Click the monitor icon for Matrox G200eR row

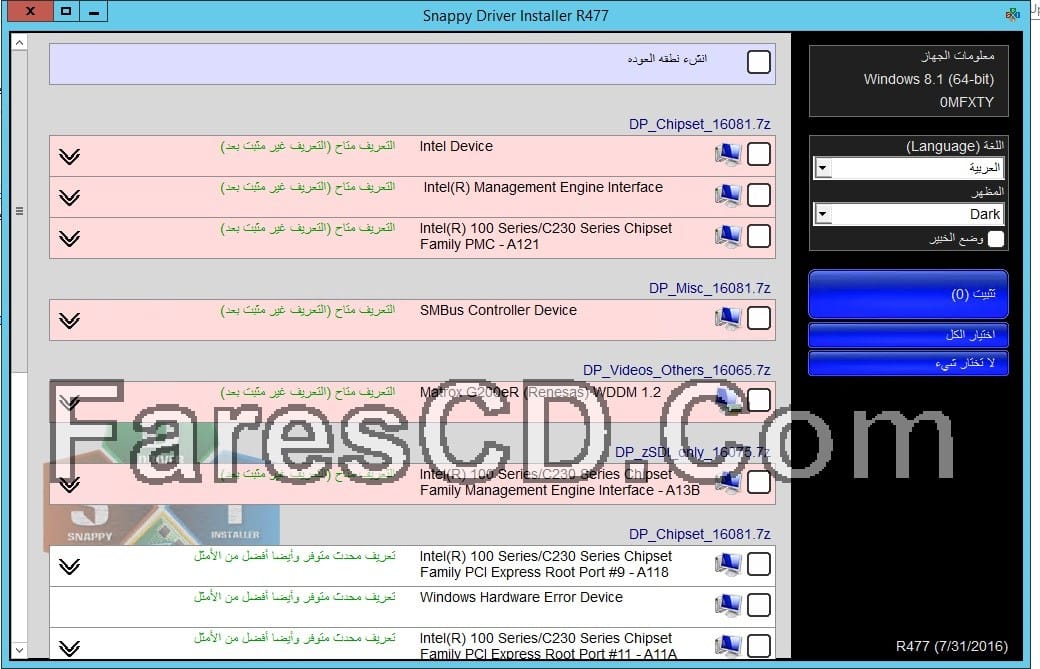[x=729, y=400]
